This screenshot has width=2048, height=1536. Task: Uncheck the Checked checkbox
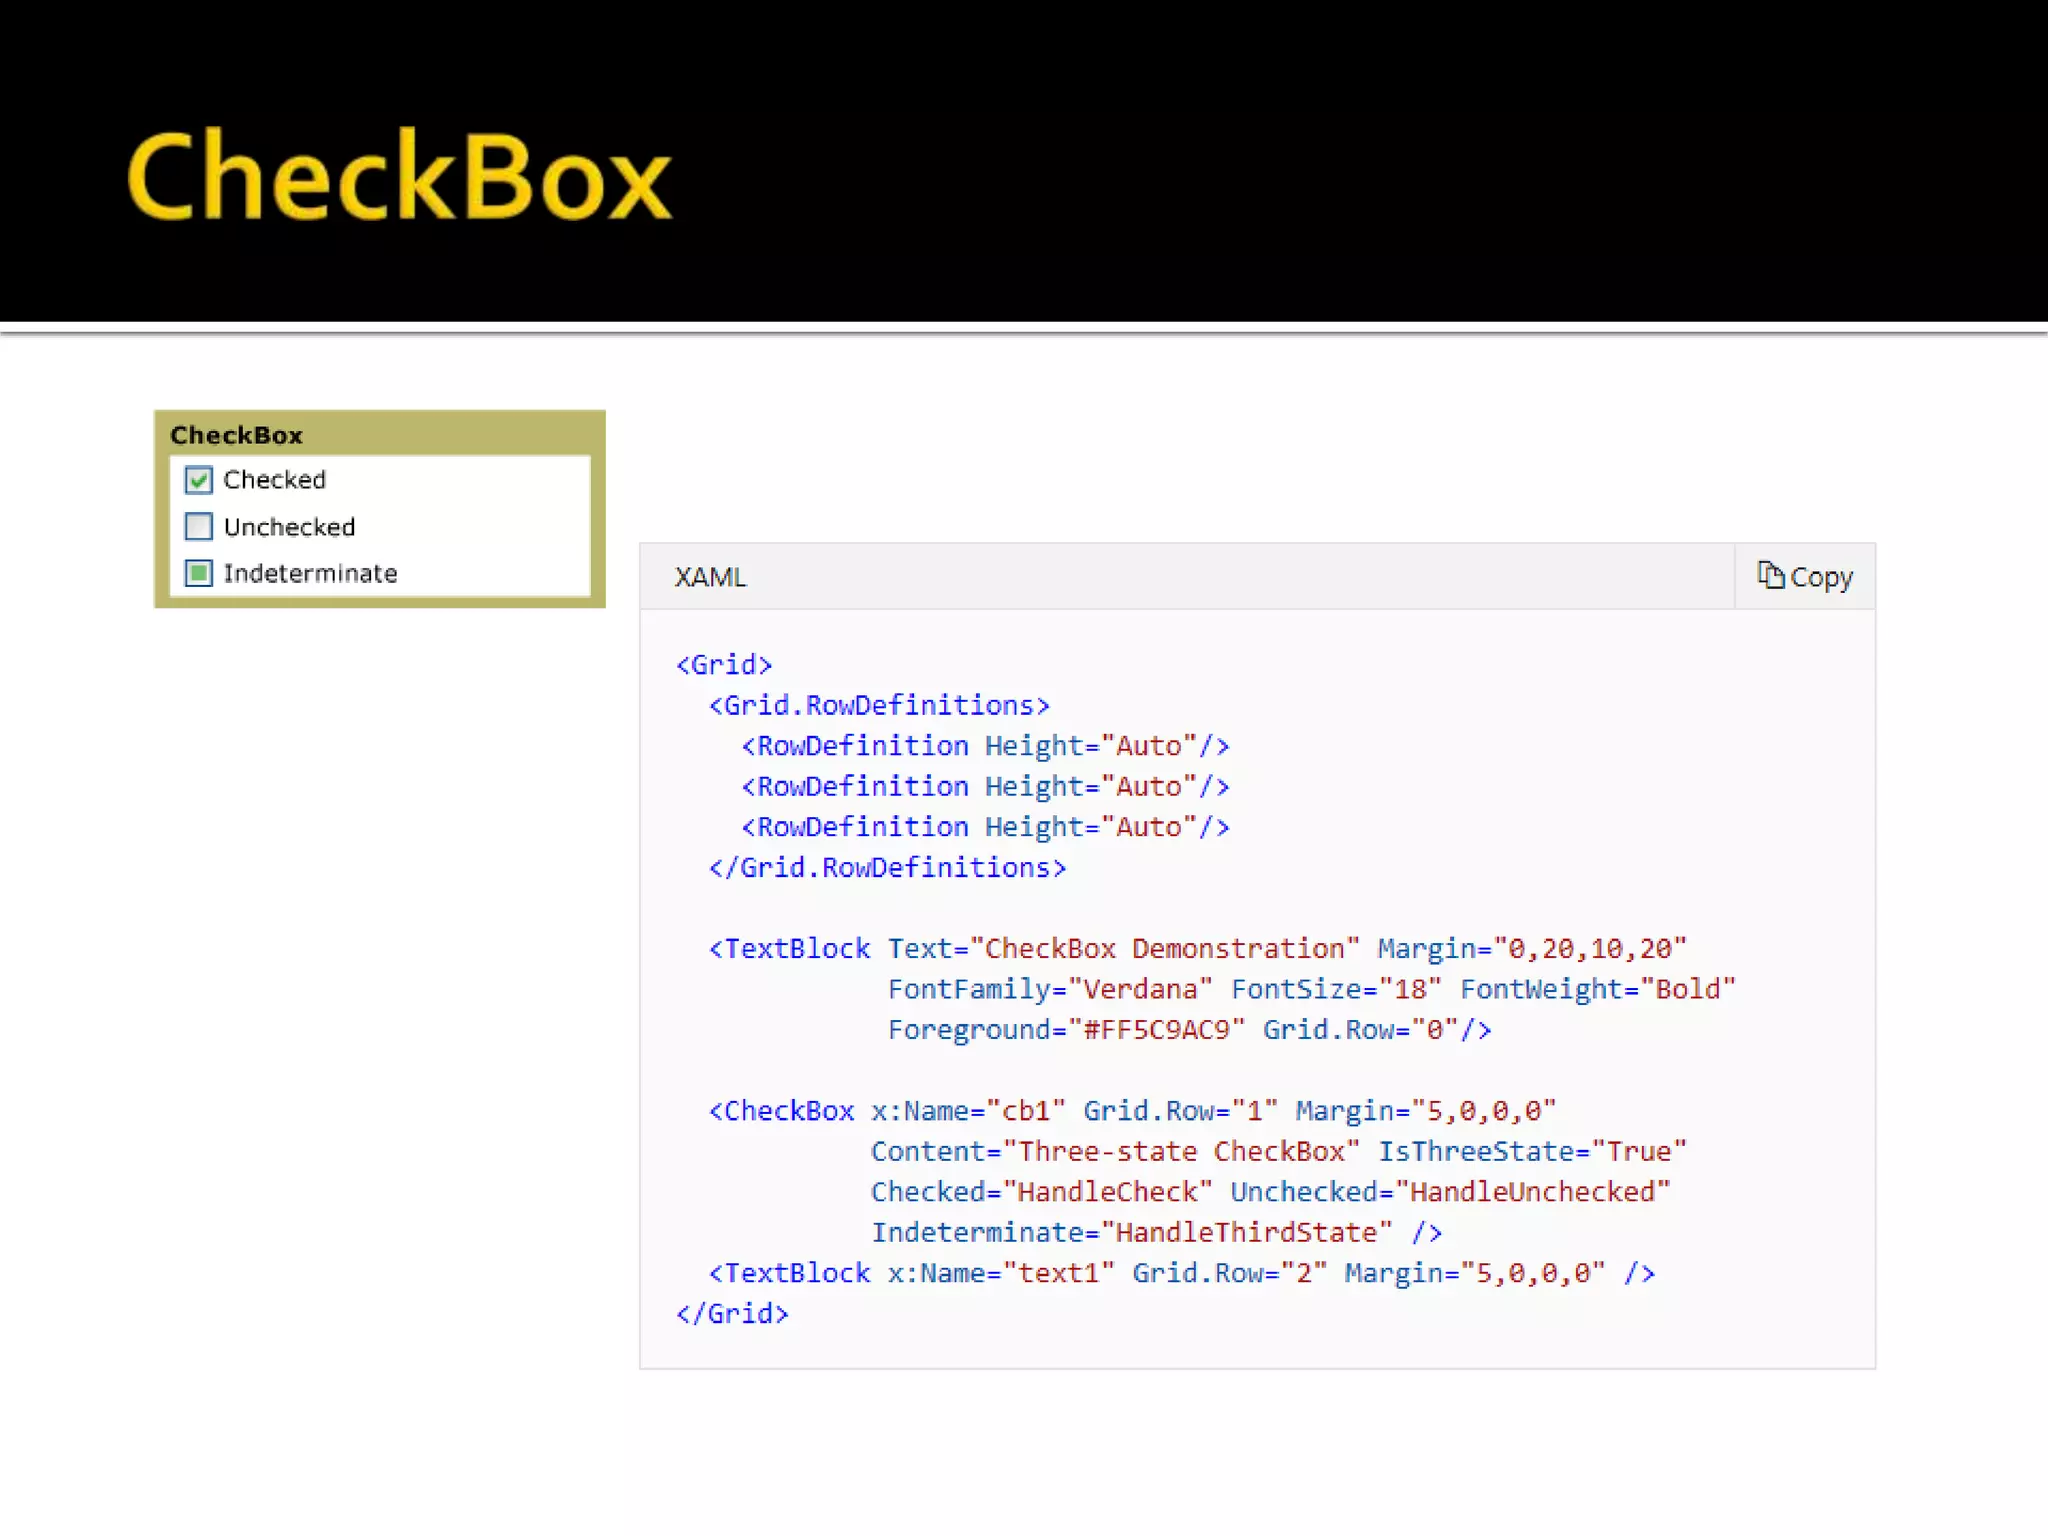click(198, 480)
